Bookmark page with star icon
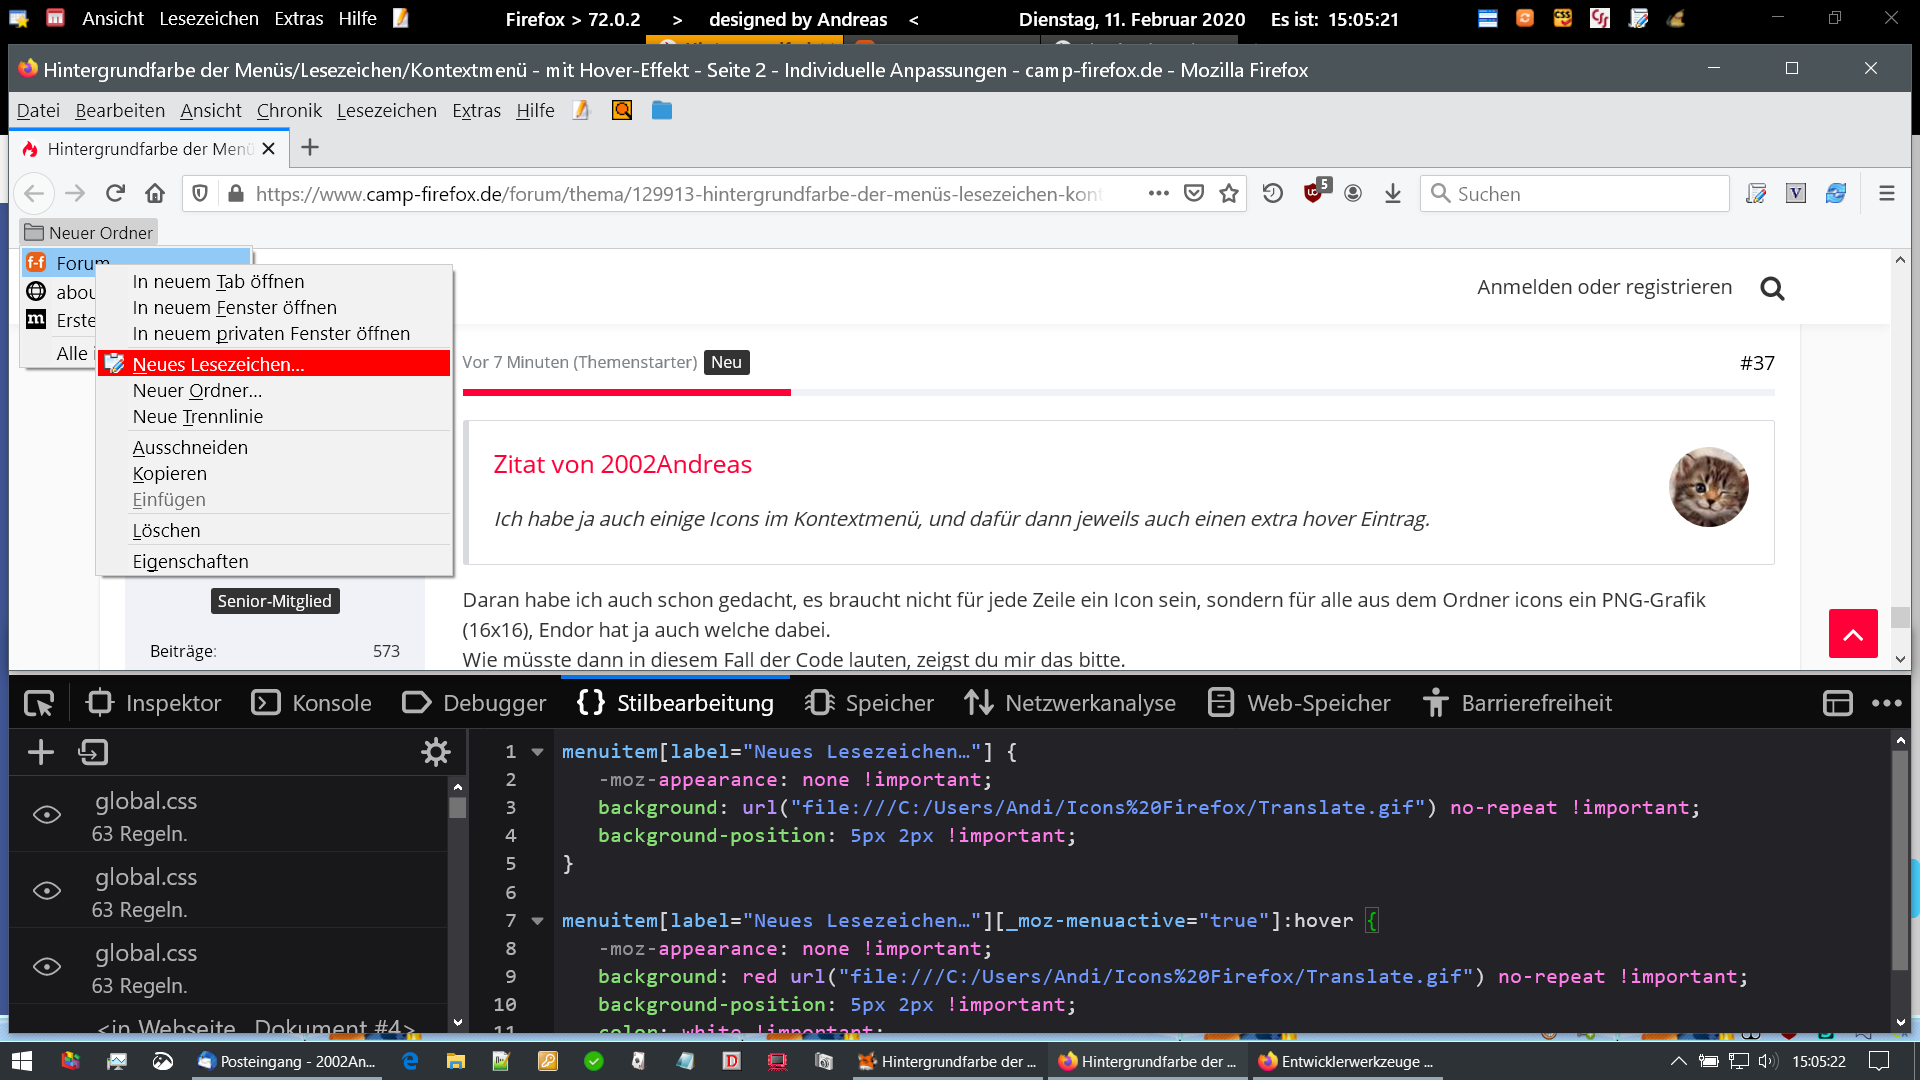This screenshot has height=1080, width=1920. point(1229,193)
